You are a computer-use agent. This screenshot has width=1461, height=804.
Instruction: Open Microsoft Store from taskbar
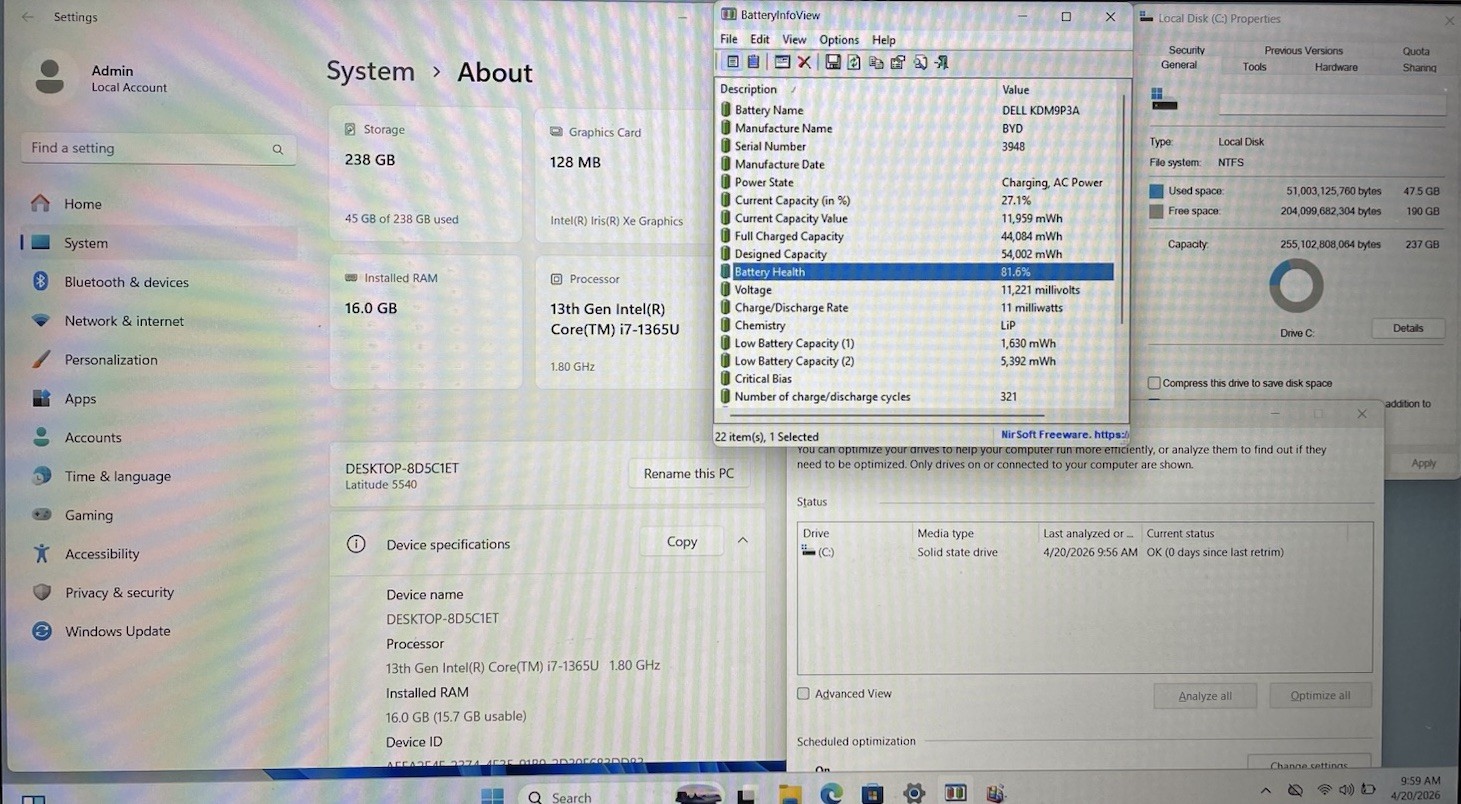click(872, 795)
